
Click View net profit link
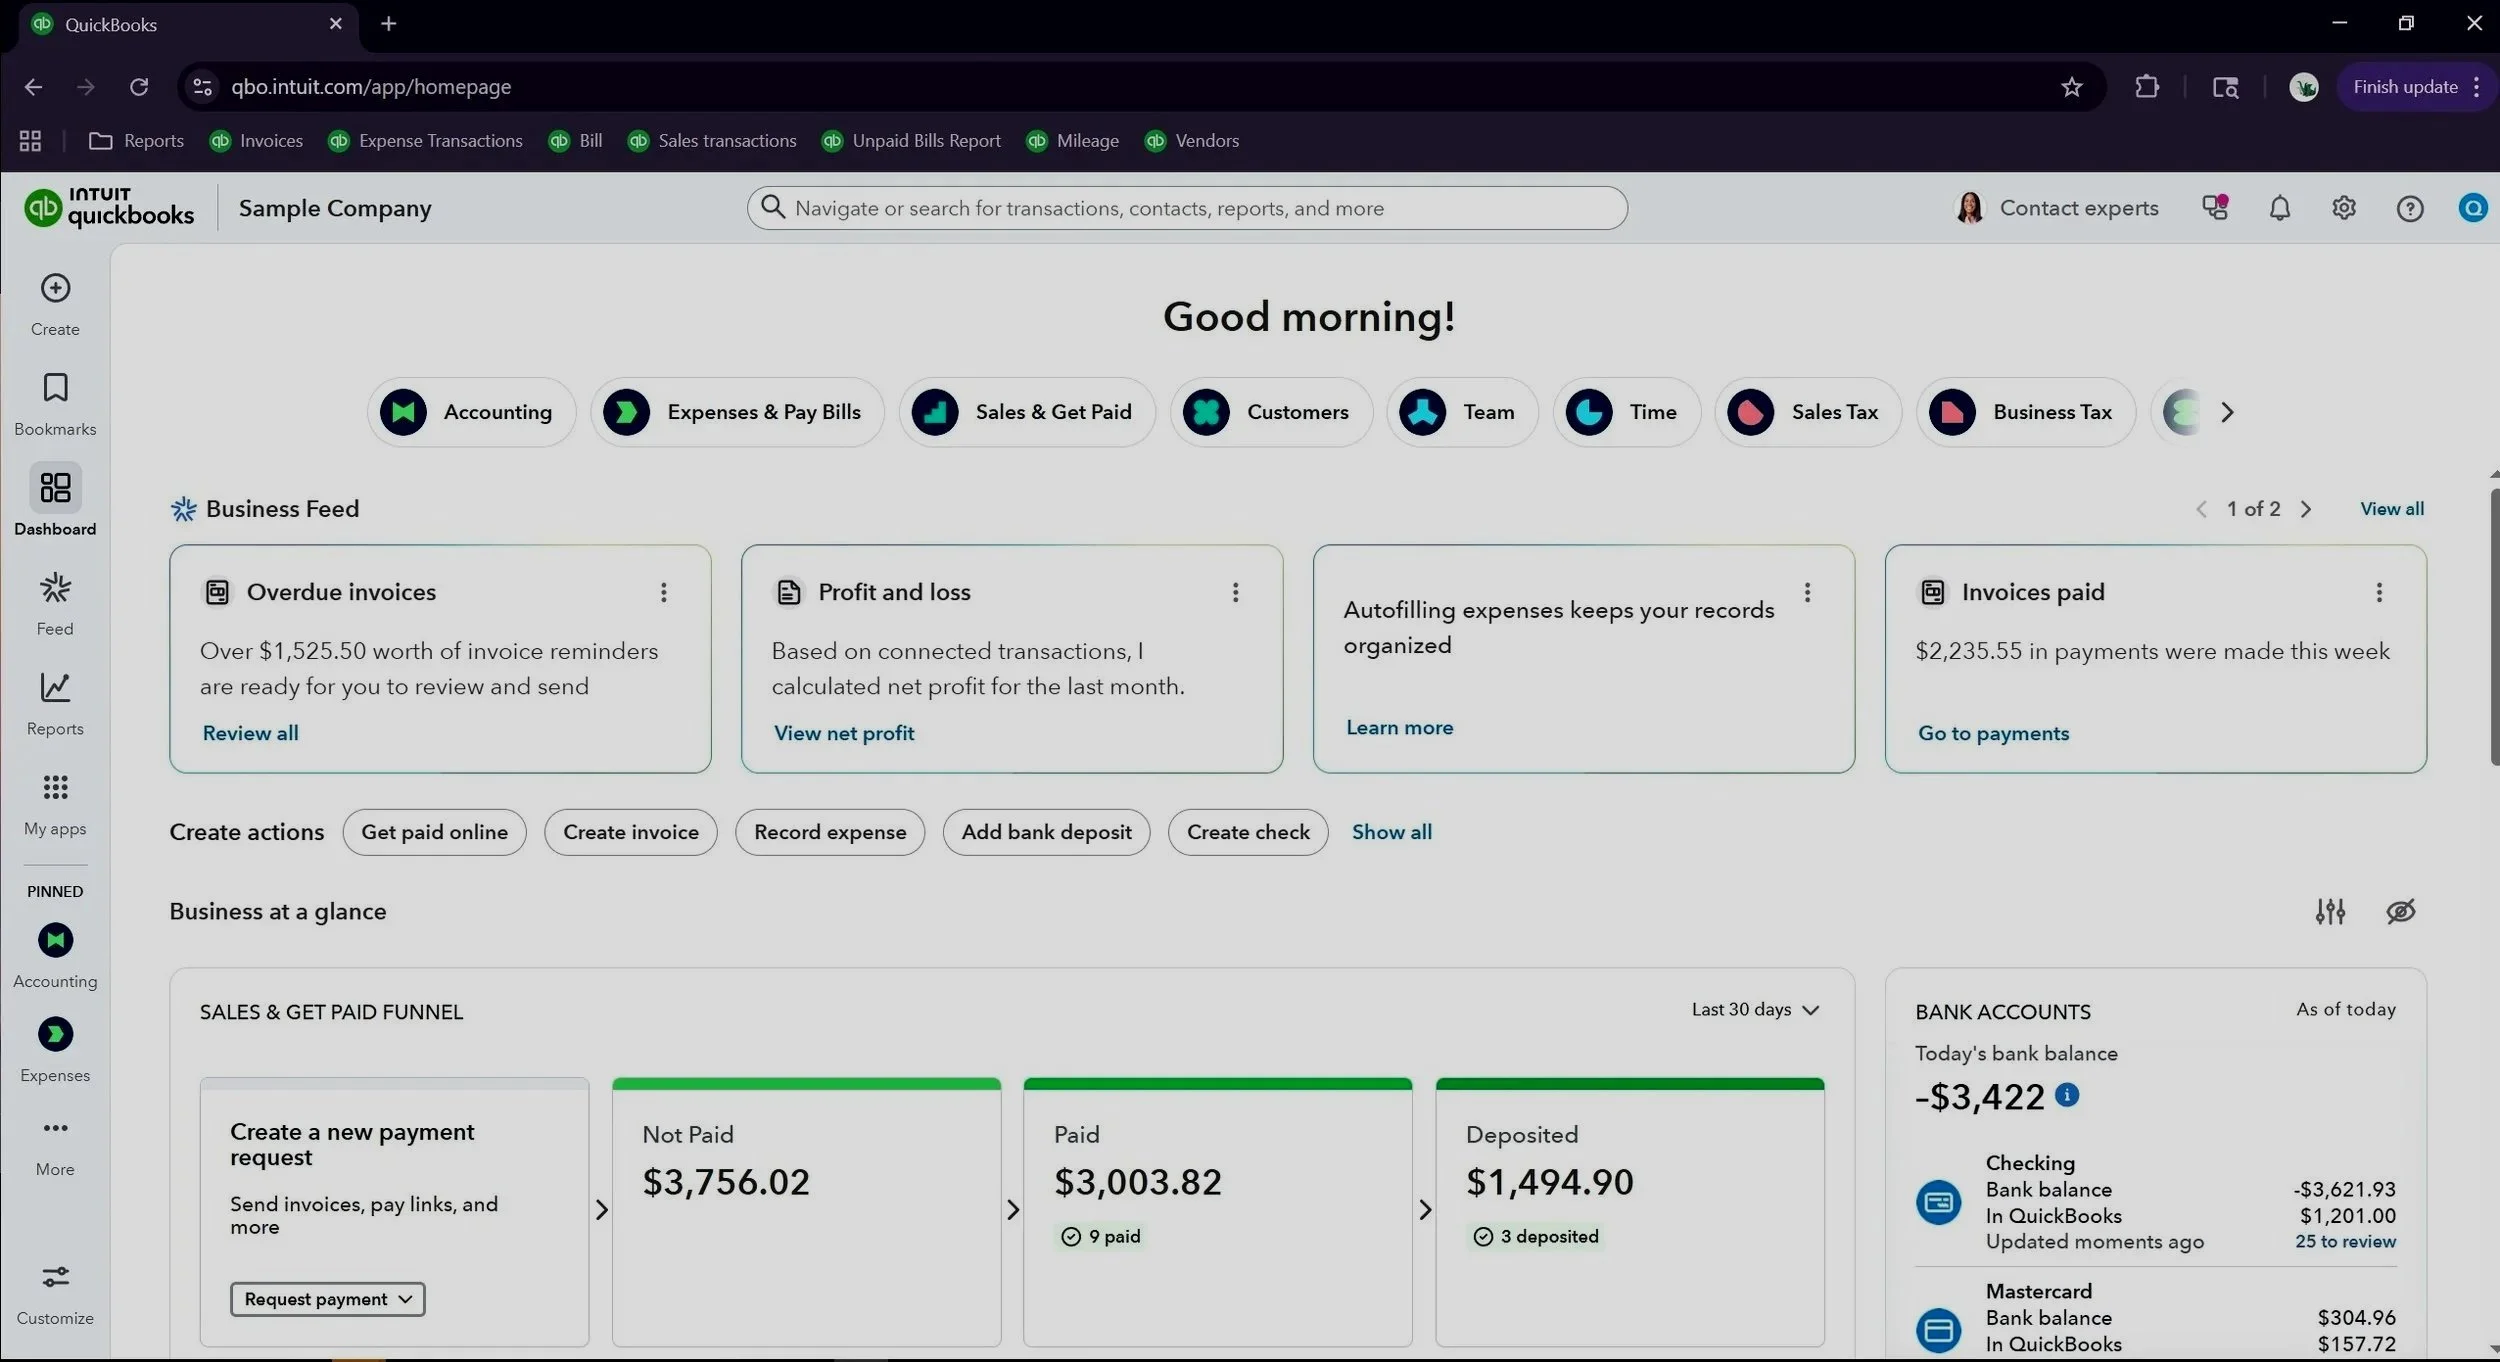coord(844,733)
